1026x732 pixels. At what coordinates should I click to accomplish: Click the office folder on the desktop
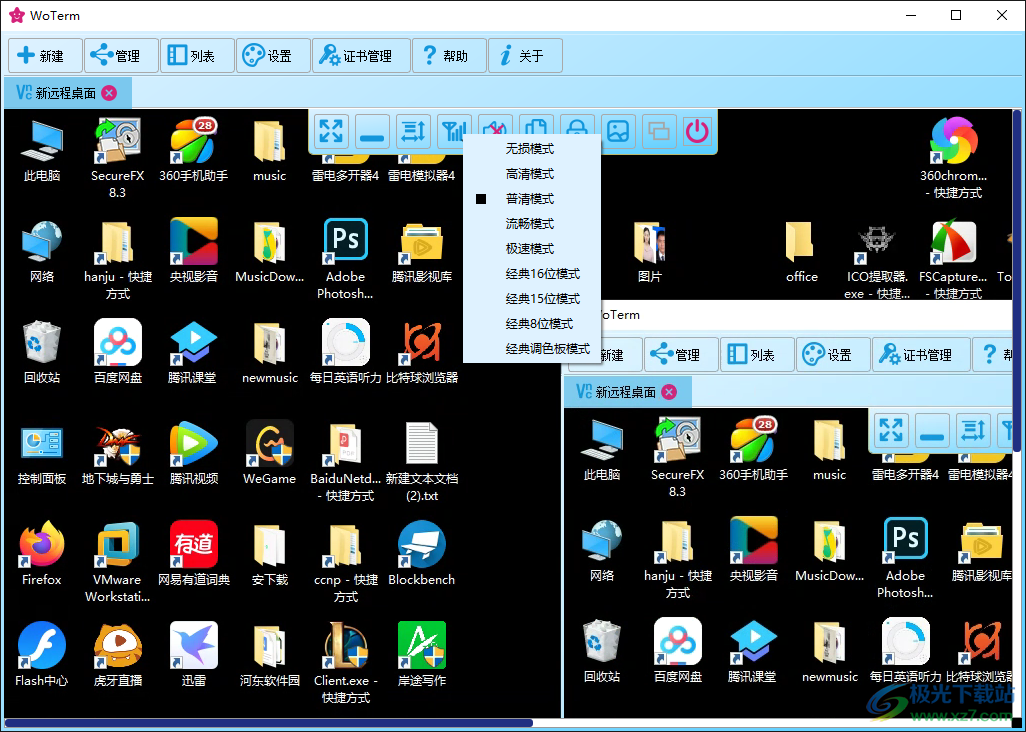click(802, 253)
